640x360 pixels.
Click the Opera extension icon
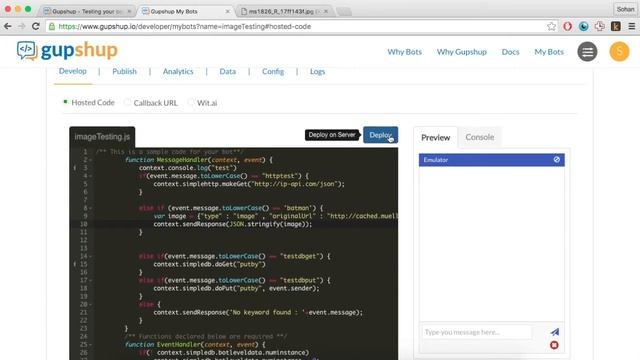567,27
